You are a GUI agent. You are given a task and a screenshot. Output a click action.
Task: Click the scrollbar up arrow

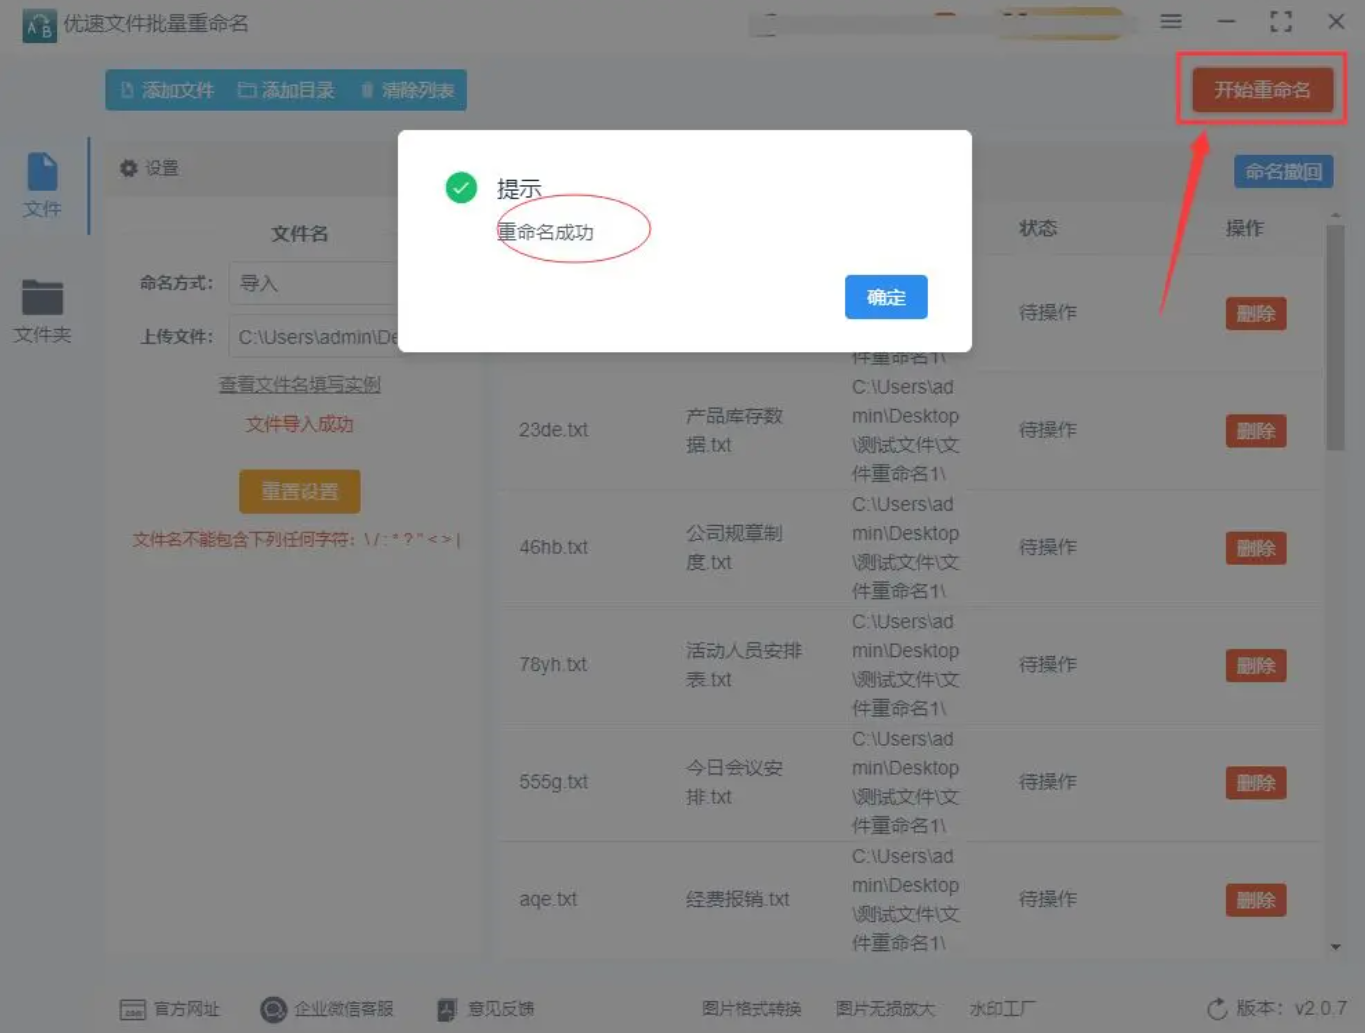click(1335, 216)
